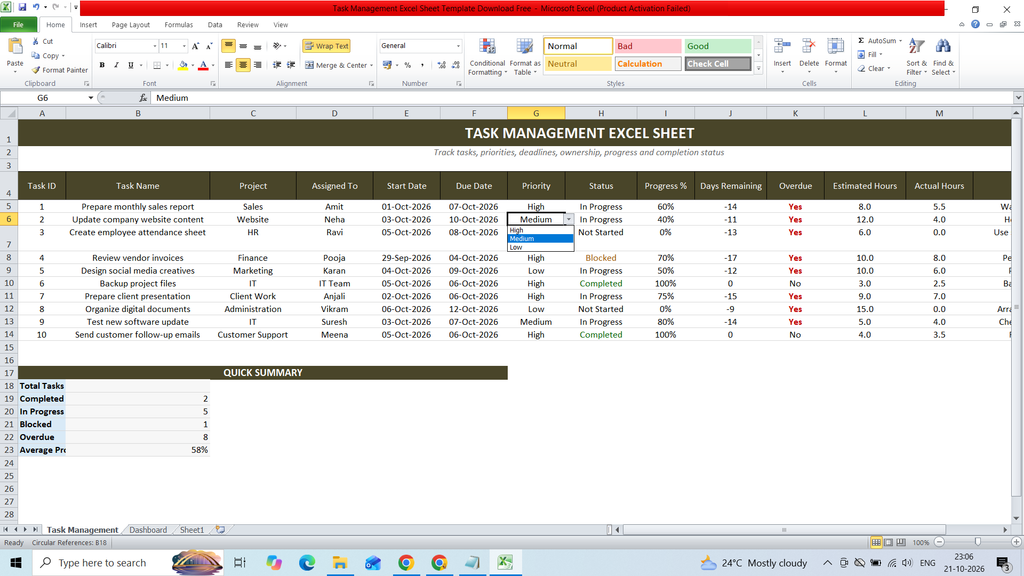This screenshot has width=1024, height=576.
Task: Click the zoom slider handle in the status bar
Action: click(x=978, y=543)
